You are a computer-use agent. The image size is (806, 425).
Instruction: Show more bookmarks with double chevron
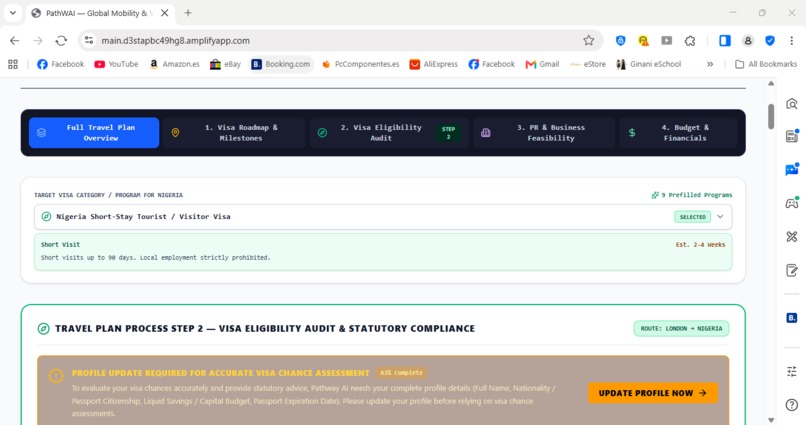[x=710, y=64]
